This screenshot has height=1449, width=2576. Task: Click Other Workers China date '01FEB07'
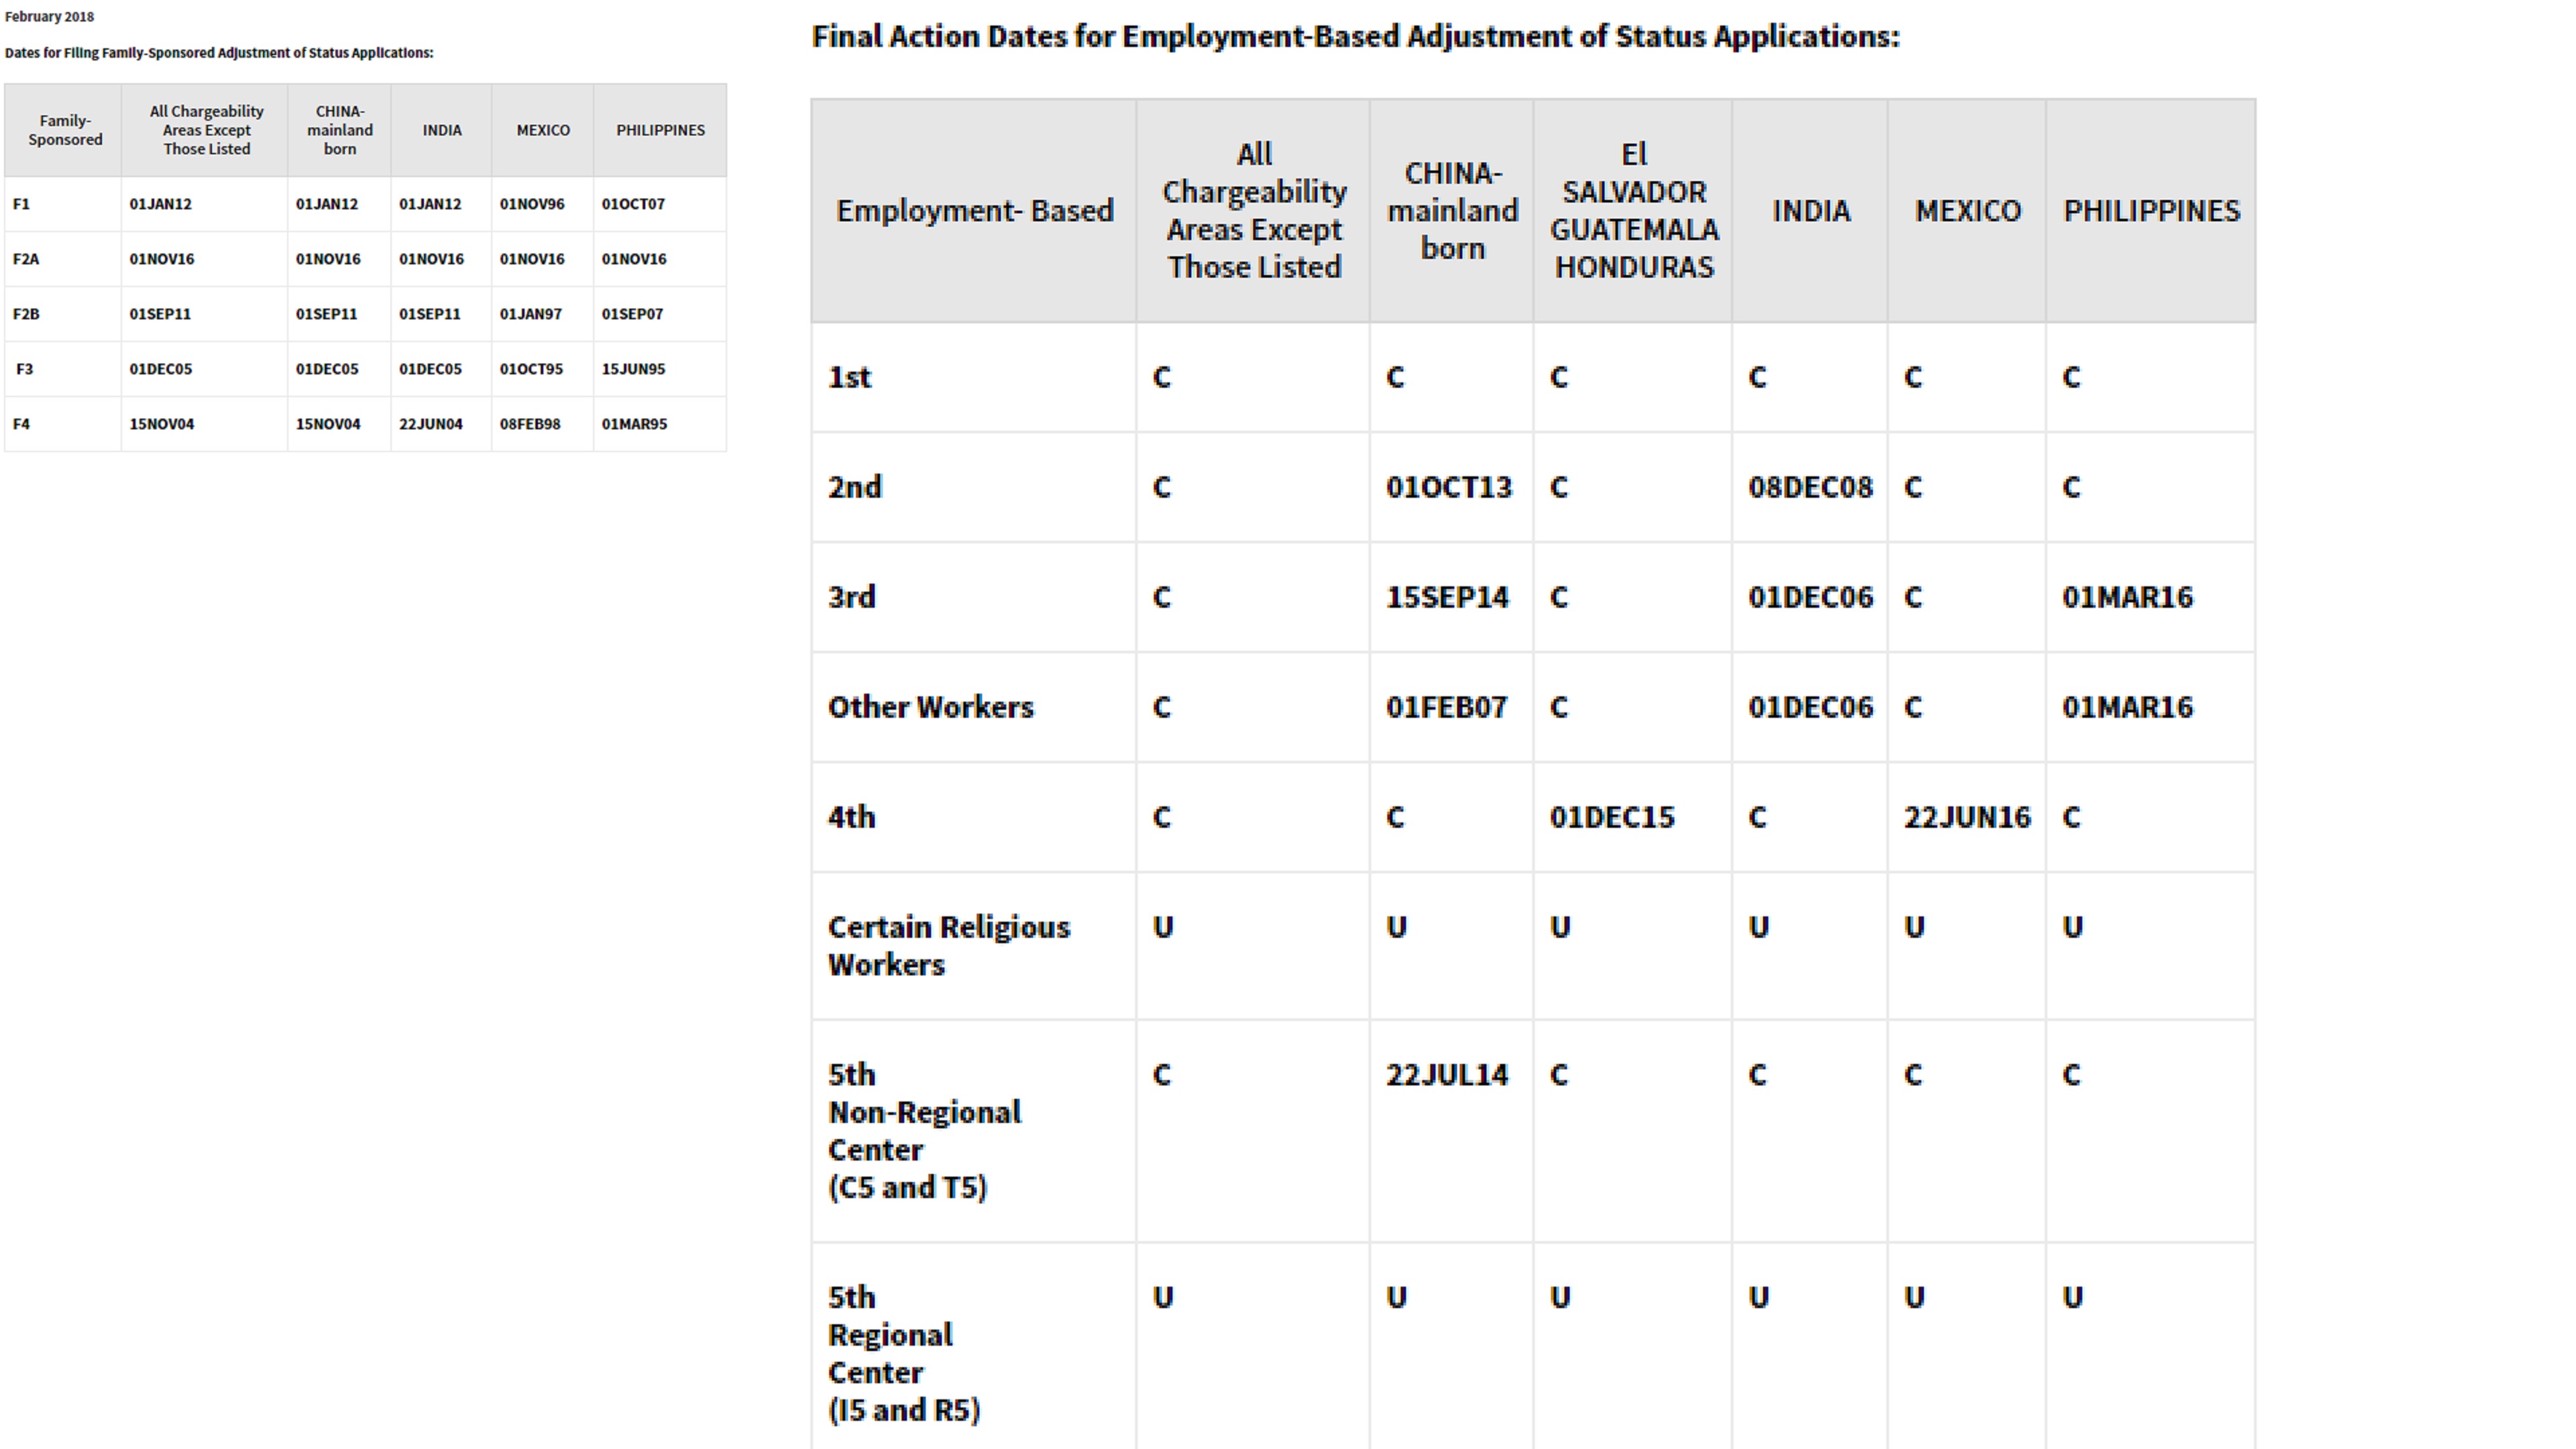1446,708
